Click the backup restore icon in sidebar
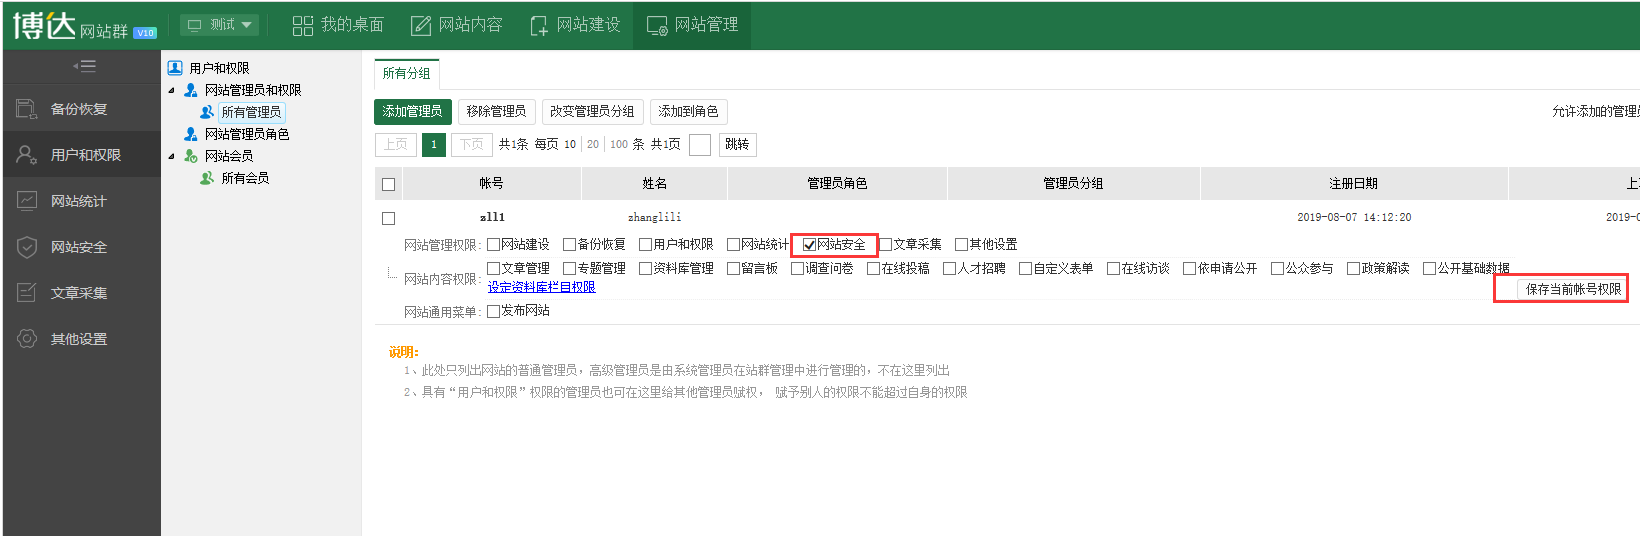 [x=27, y=109]
